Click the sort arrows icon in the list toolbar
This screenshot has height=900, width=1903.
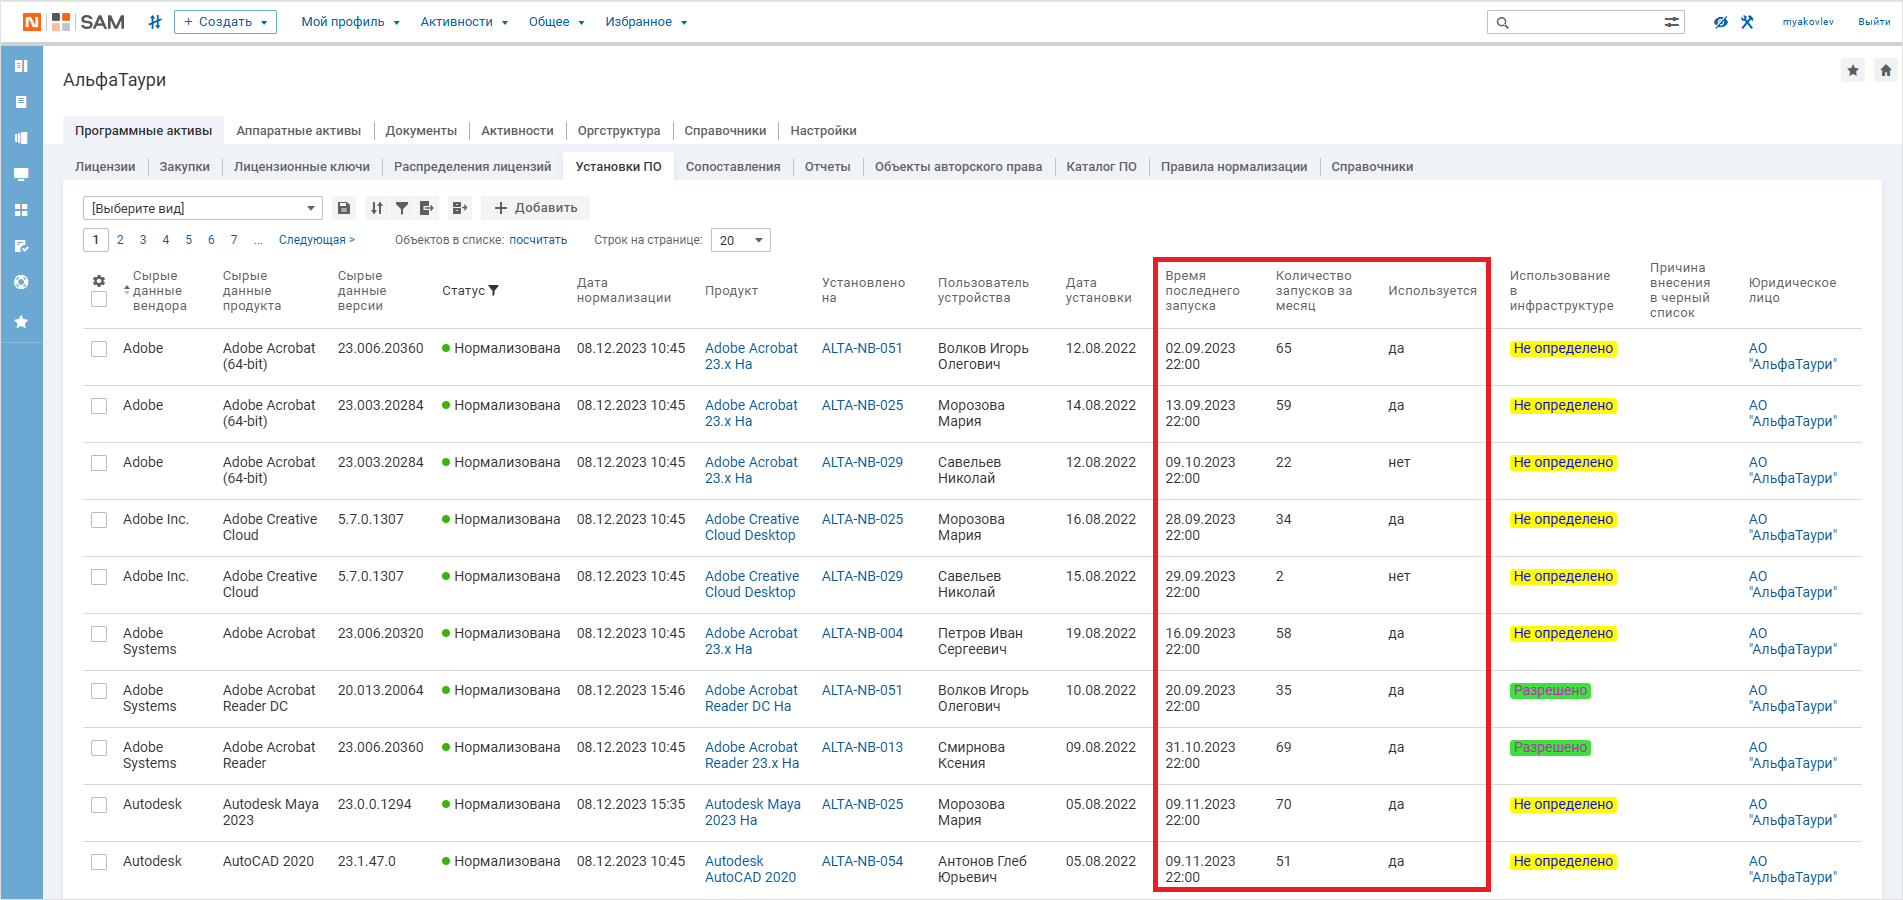coord(377,208)
